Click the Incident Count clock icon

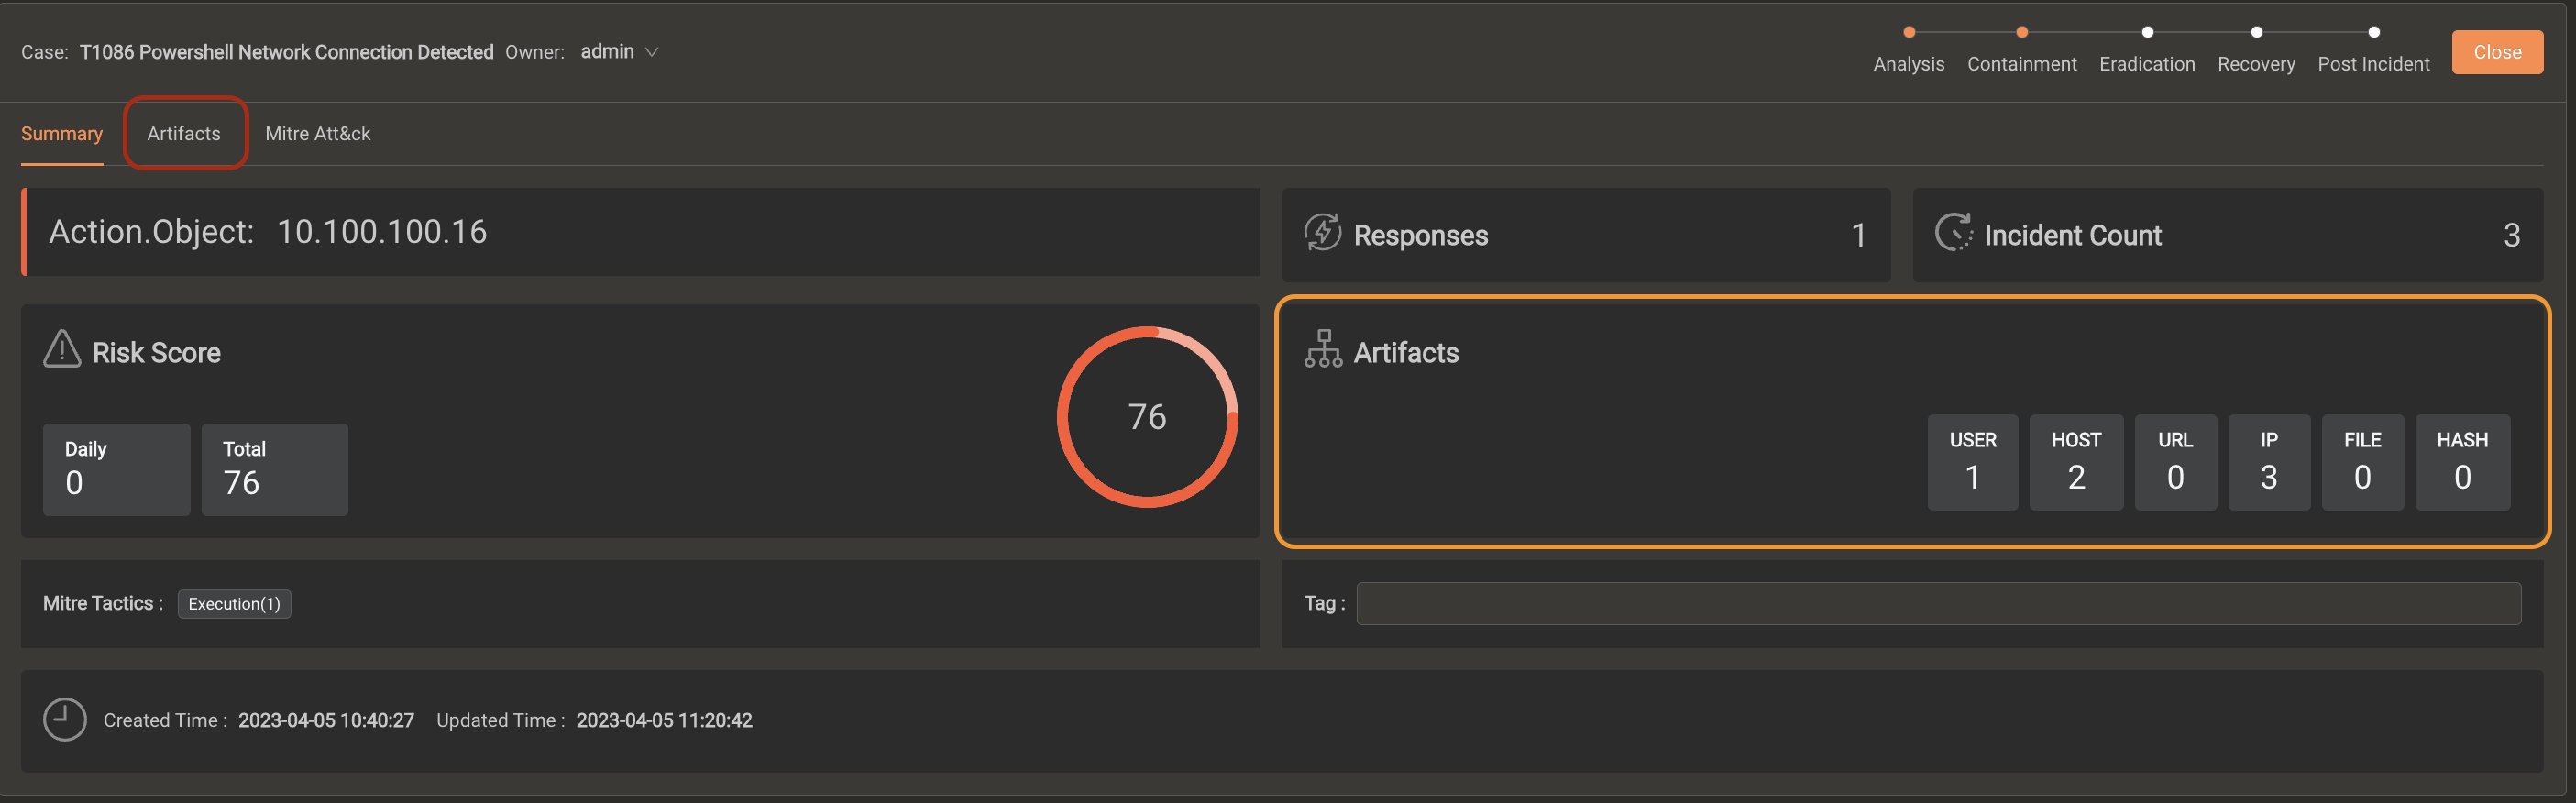point(1952,233)
